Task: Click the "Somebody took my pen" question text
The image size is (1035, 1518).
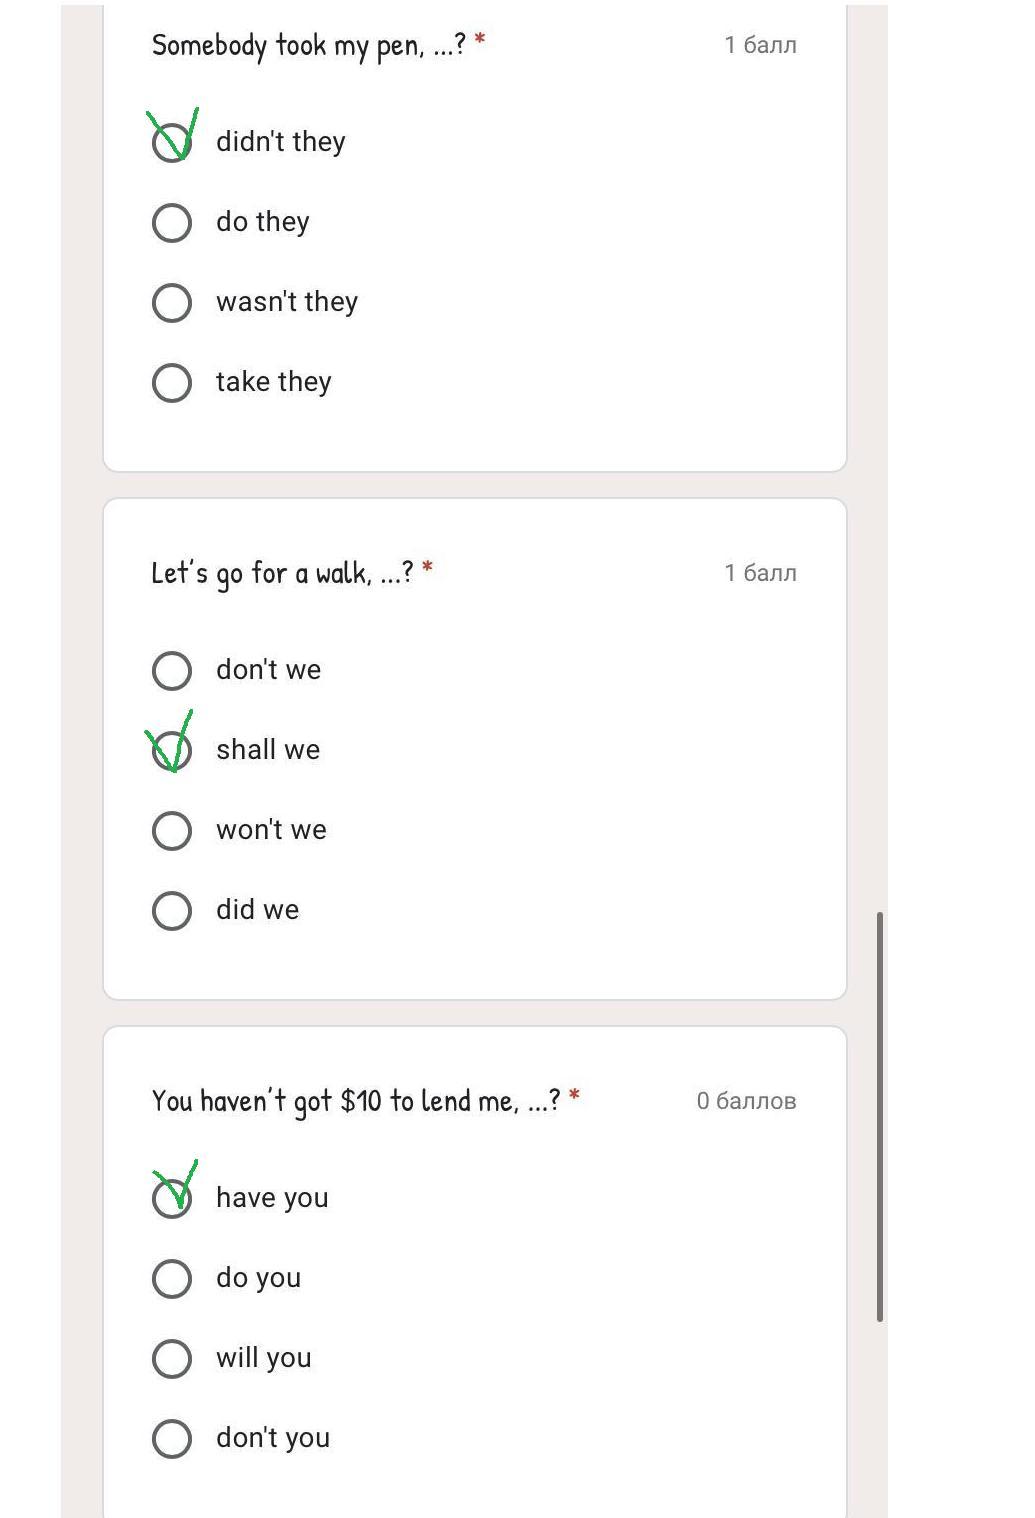Action: point(308,45)
